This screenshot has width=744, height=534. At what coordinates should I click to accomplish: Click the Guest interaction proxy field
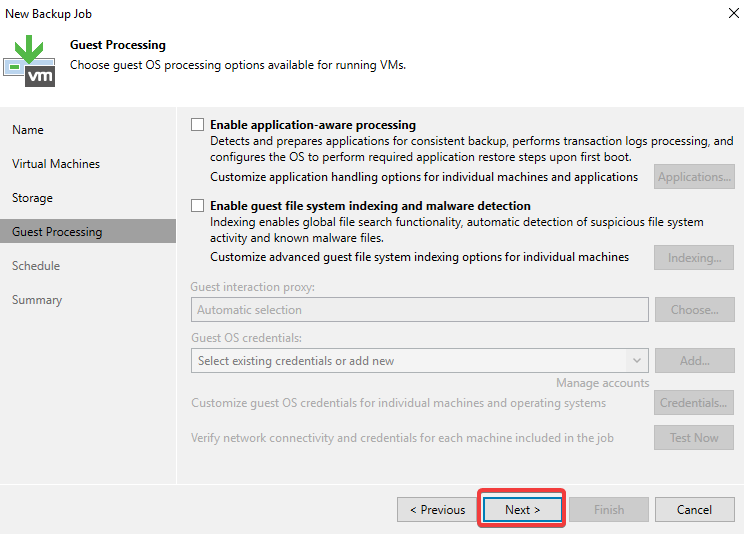[x=420, y=309]
